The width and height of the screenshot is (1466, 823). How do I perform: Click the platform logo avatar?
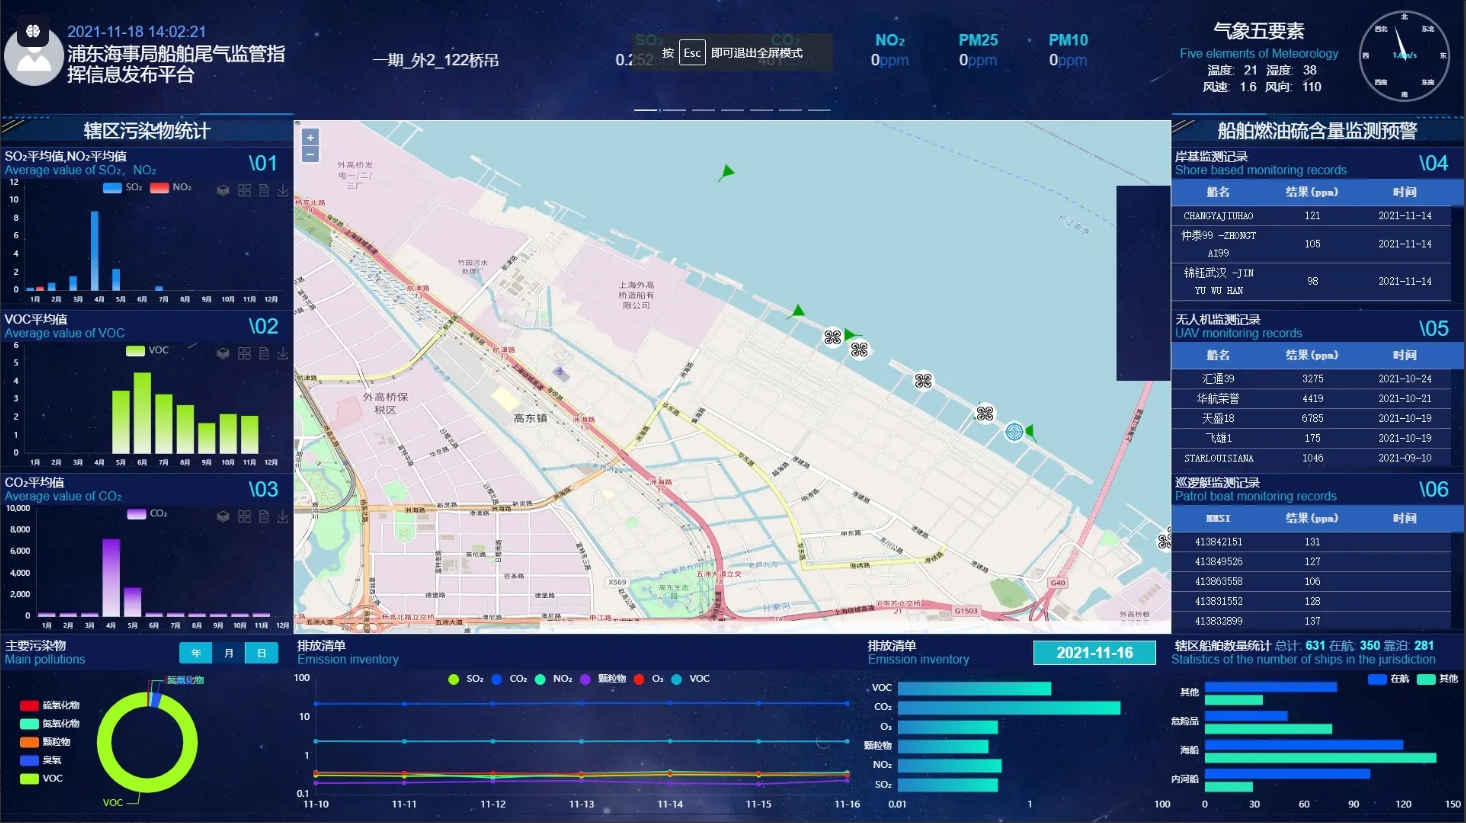(33, 54)
